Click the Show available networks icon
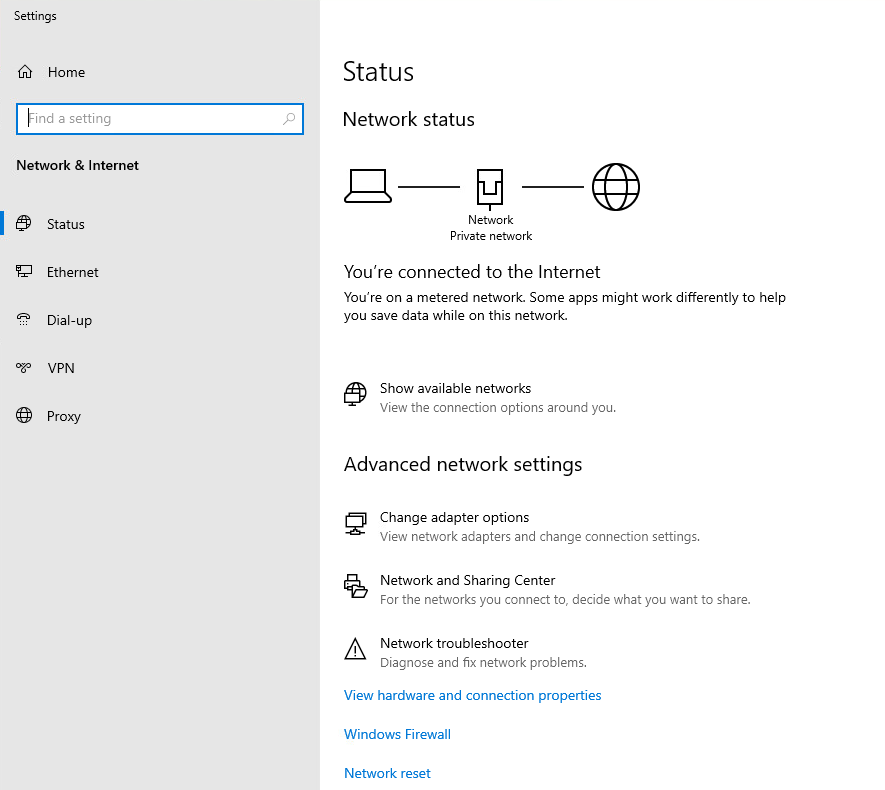Viewport: 885px width, 790px height. [355, 394]
